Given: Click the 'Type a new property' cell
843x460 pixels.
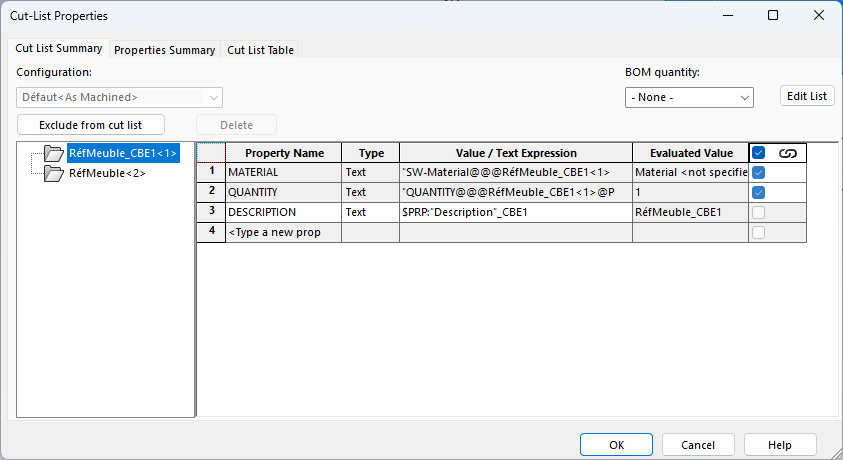Looking at the screenshot, I should (x=283, y=232).
